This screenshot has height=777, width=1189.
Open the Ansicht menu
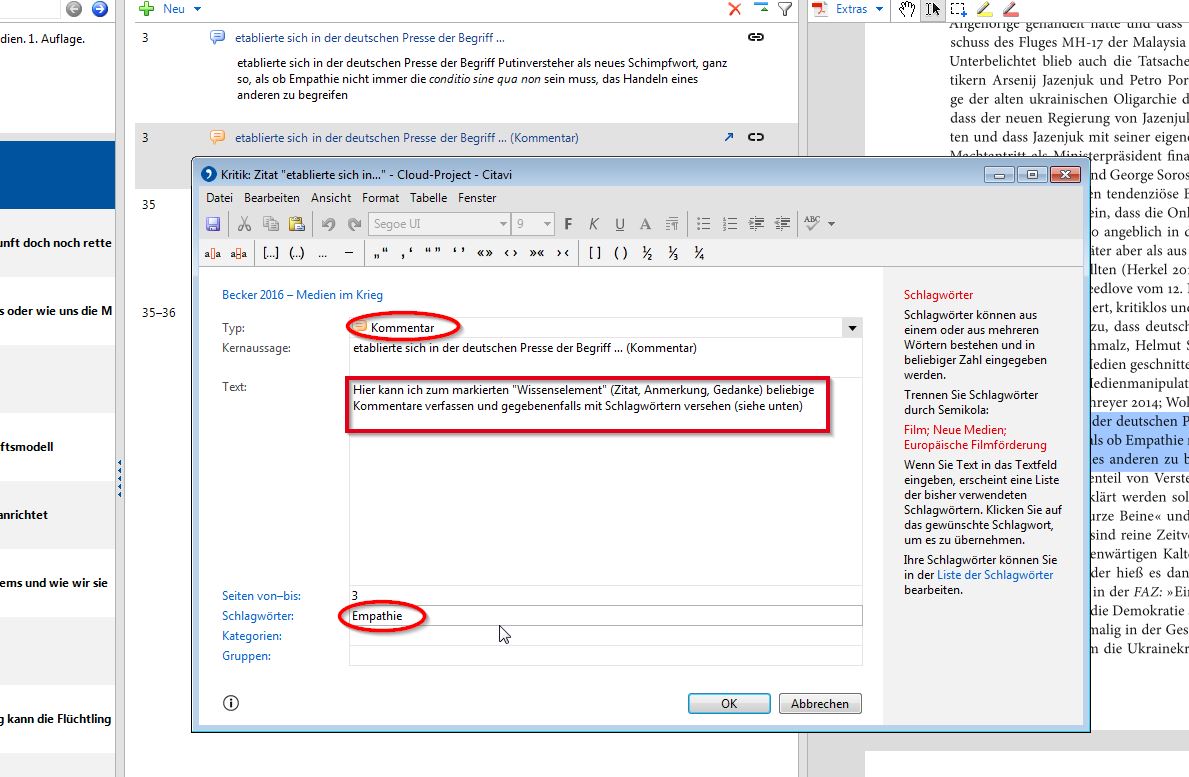click(331, 198)
